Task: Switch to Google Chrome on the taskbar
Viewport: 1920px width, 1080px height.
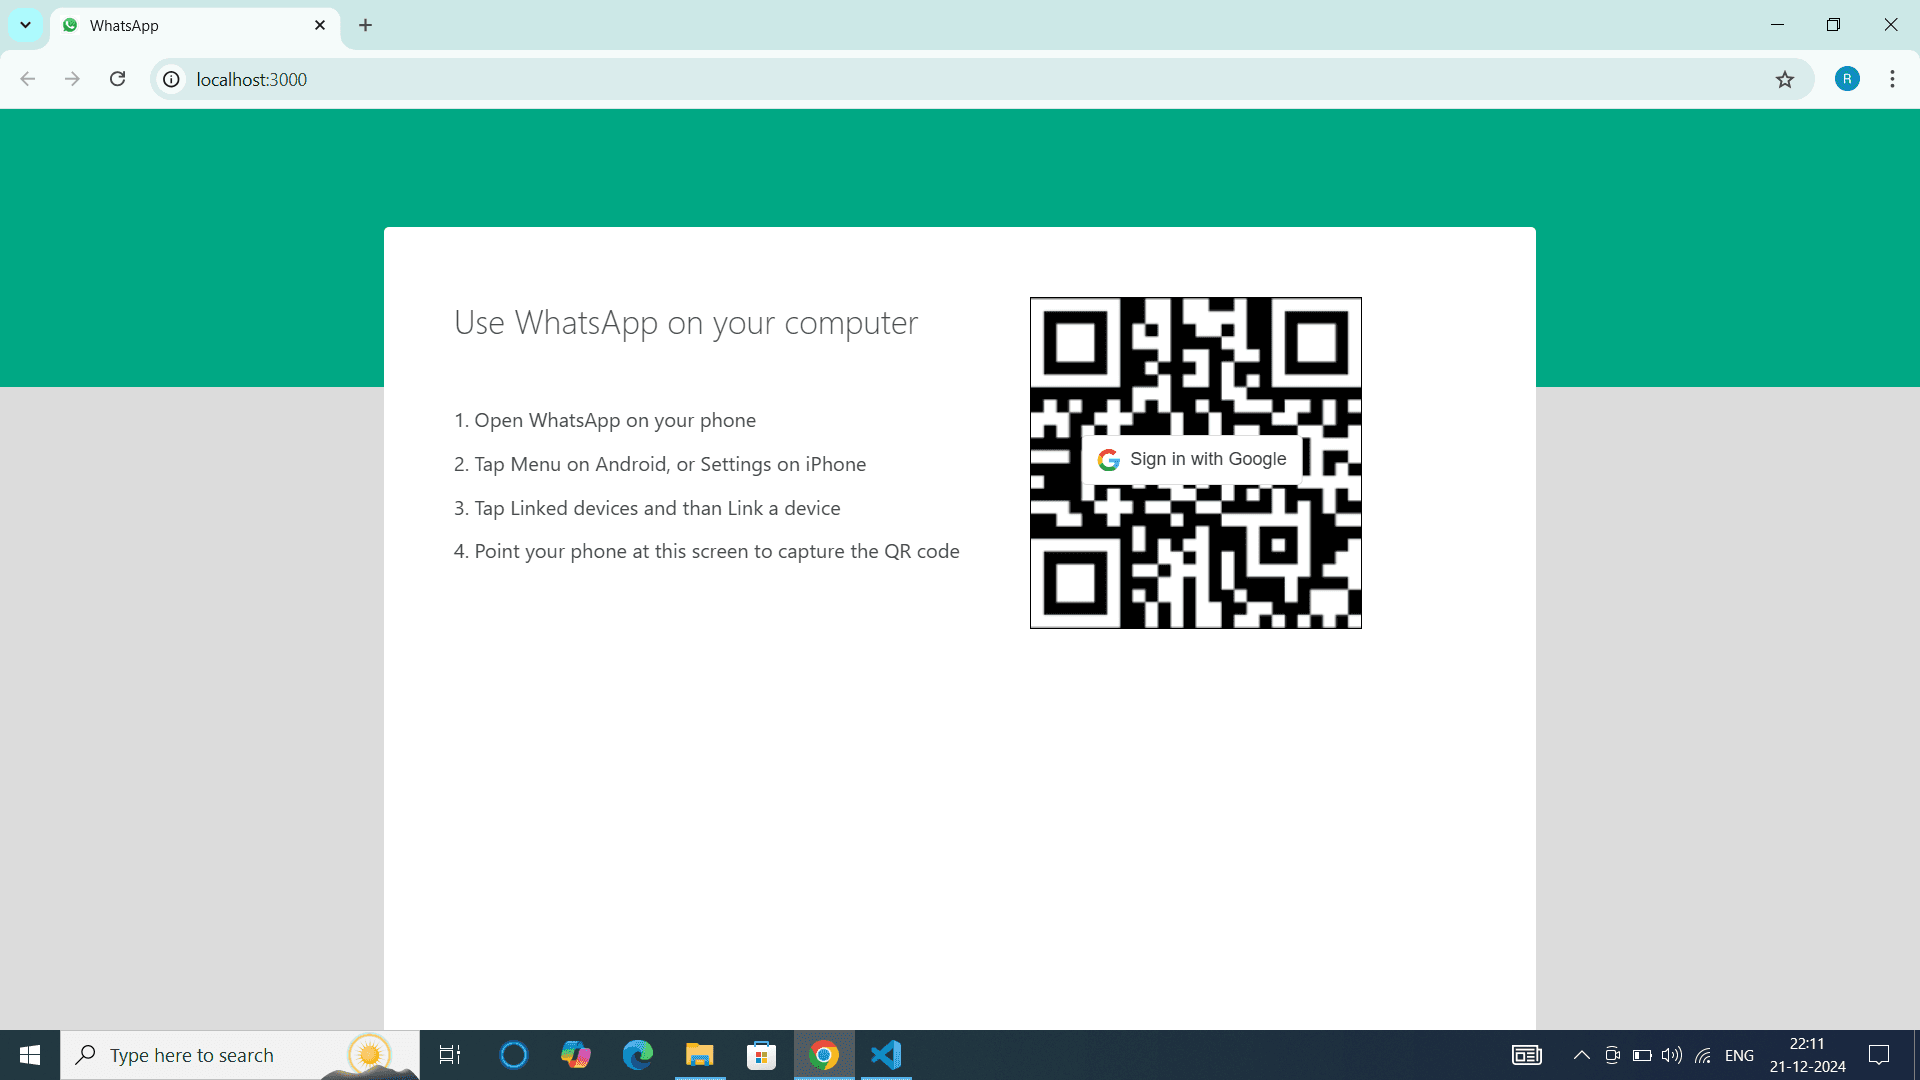Action: click(824, 1055)
